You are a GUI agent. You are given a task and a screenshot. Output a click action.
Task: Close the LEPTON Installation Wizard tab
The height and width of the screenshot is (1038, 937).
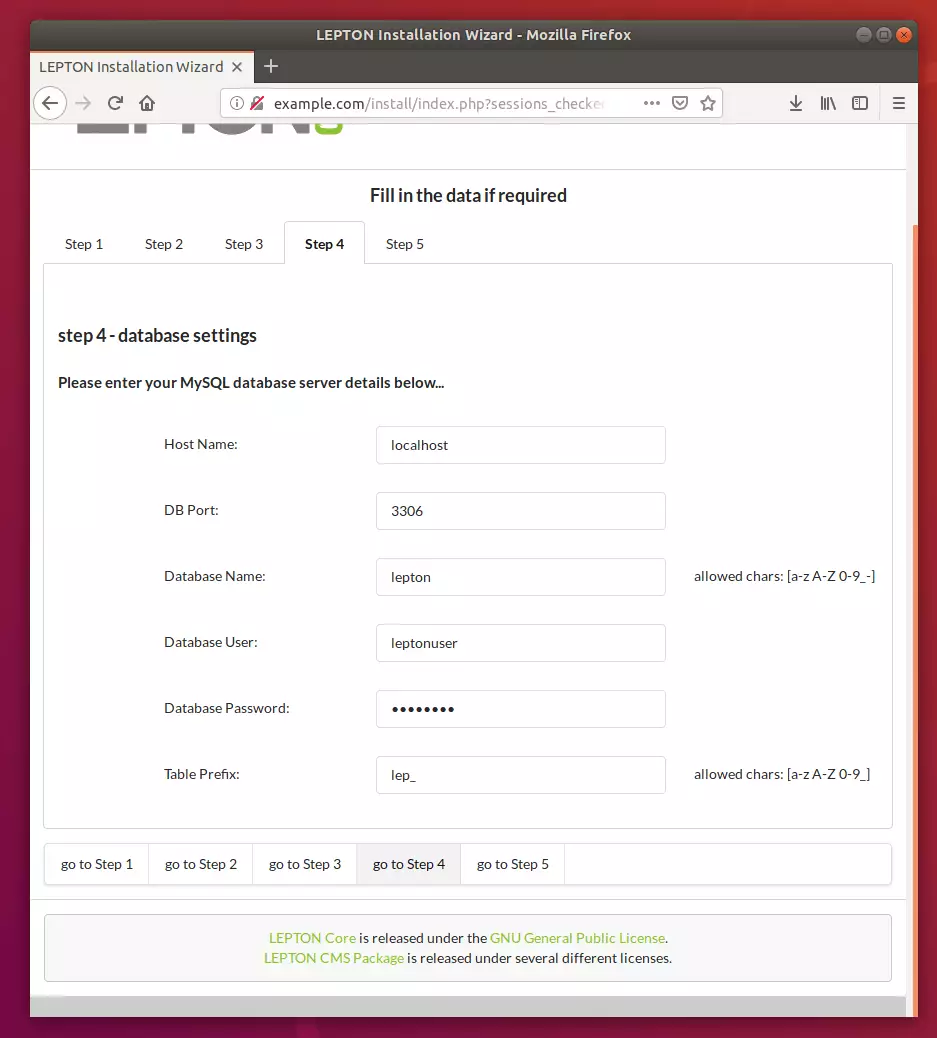pos(237,67)
